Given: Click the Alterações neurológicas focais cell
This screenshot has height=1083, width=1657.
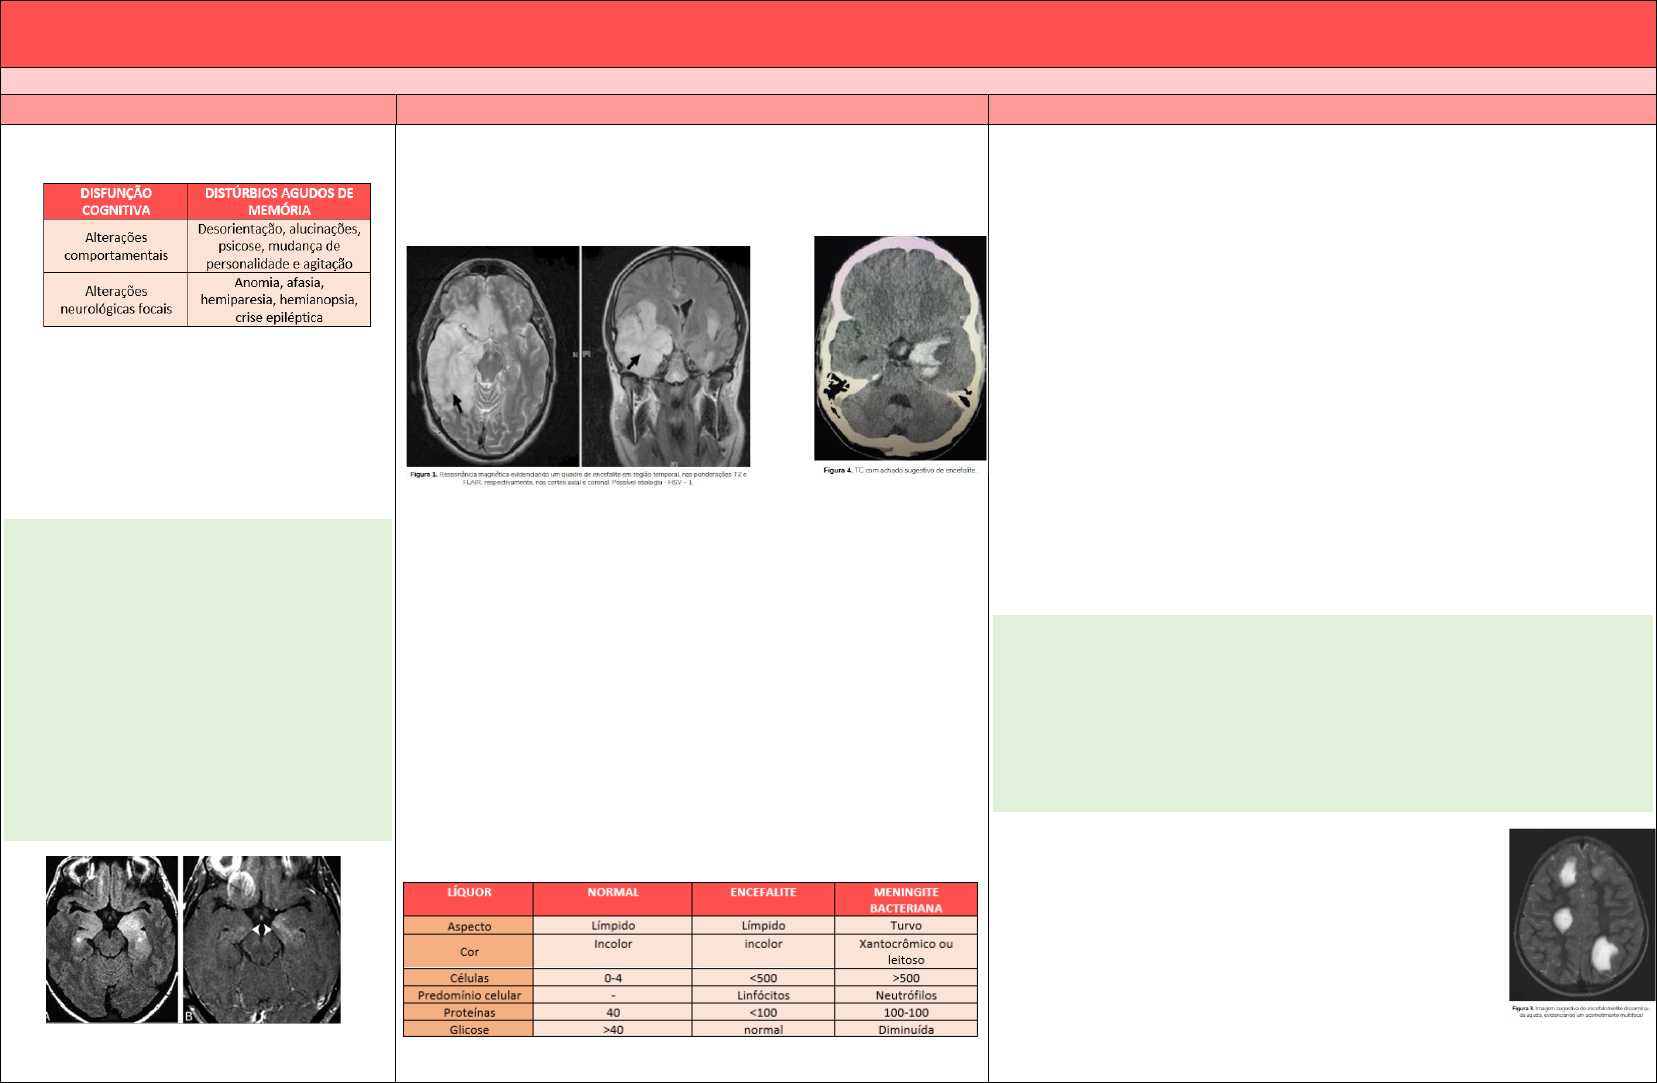Looking at the screenshot, I should 116,300.
